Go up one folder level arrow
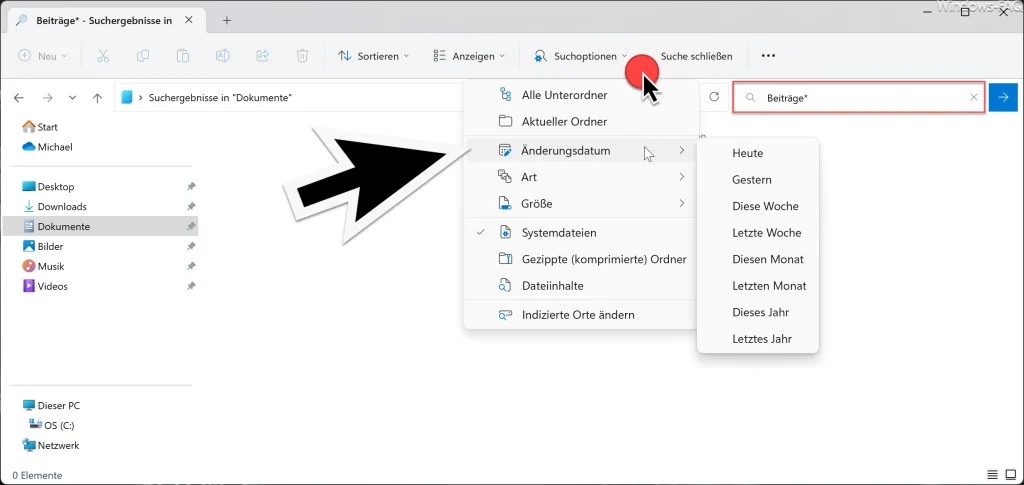 click(97, 98)
